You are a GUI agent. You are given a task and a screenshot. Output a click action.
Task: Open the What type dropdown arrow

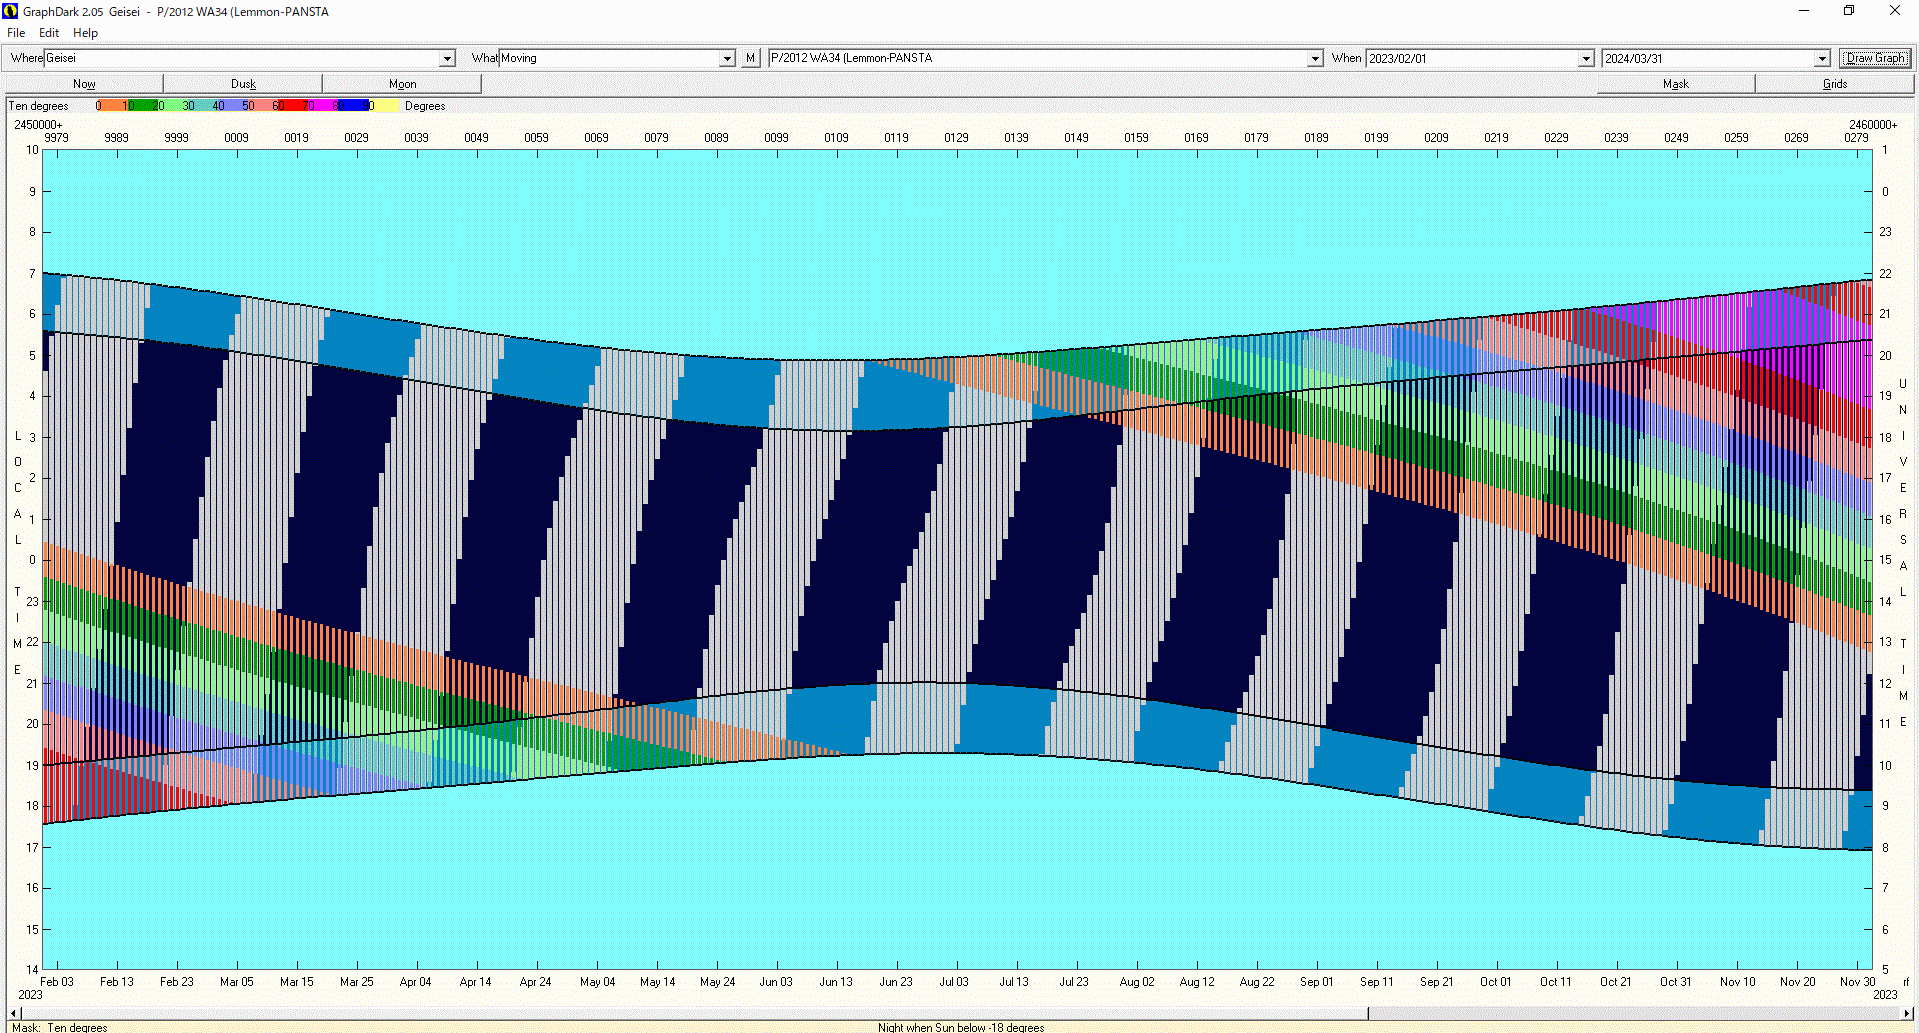[x=727, y=59]
